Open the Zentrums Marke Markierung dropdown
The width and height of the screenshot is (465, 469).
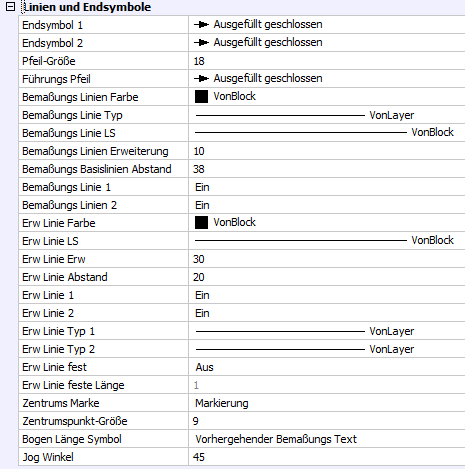click(327, 403)
